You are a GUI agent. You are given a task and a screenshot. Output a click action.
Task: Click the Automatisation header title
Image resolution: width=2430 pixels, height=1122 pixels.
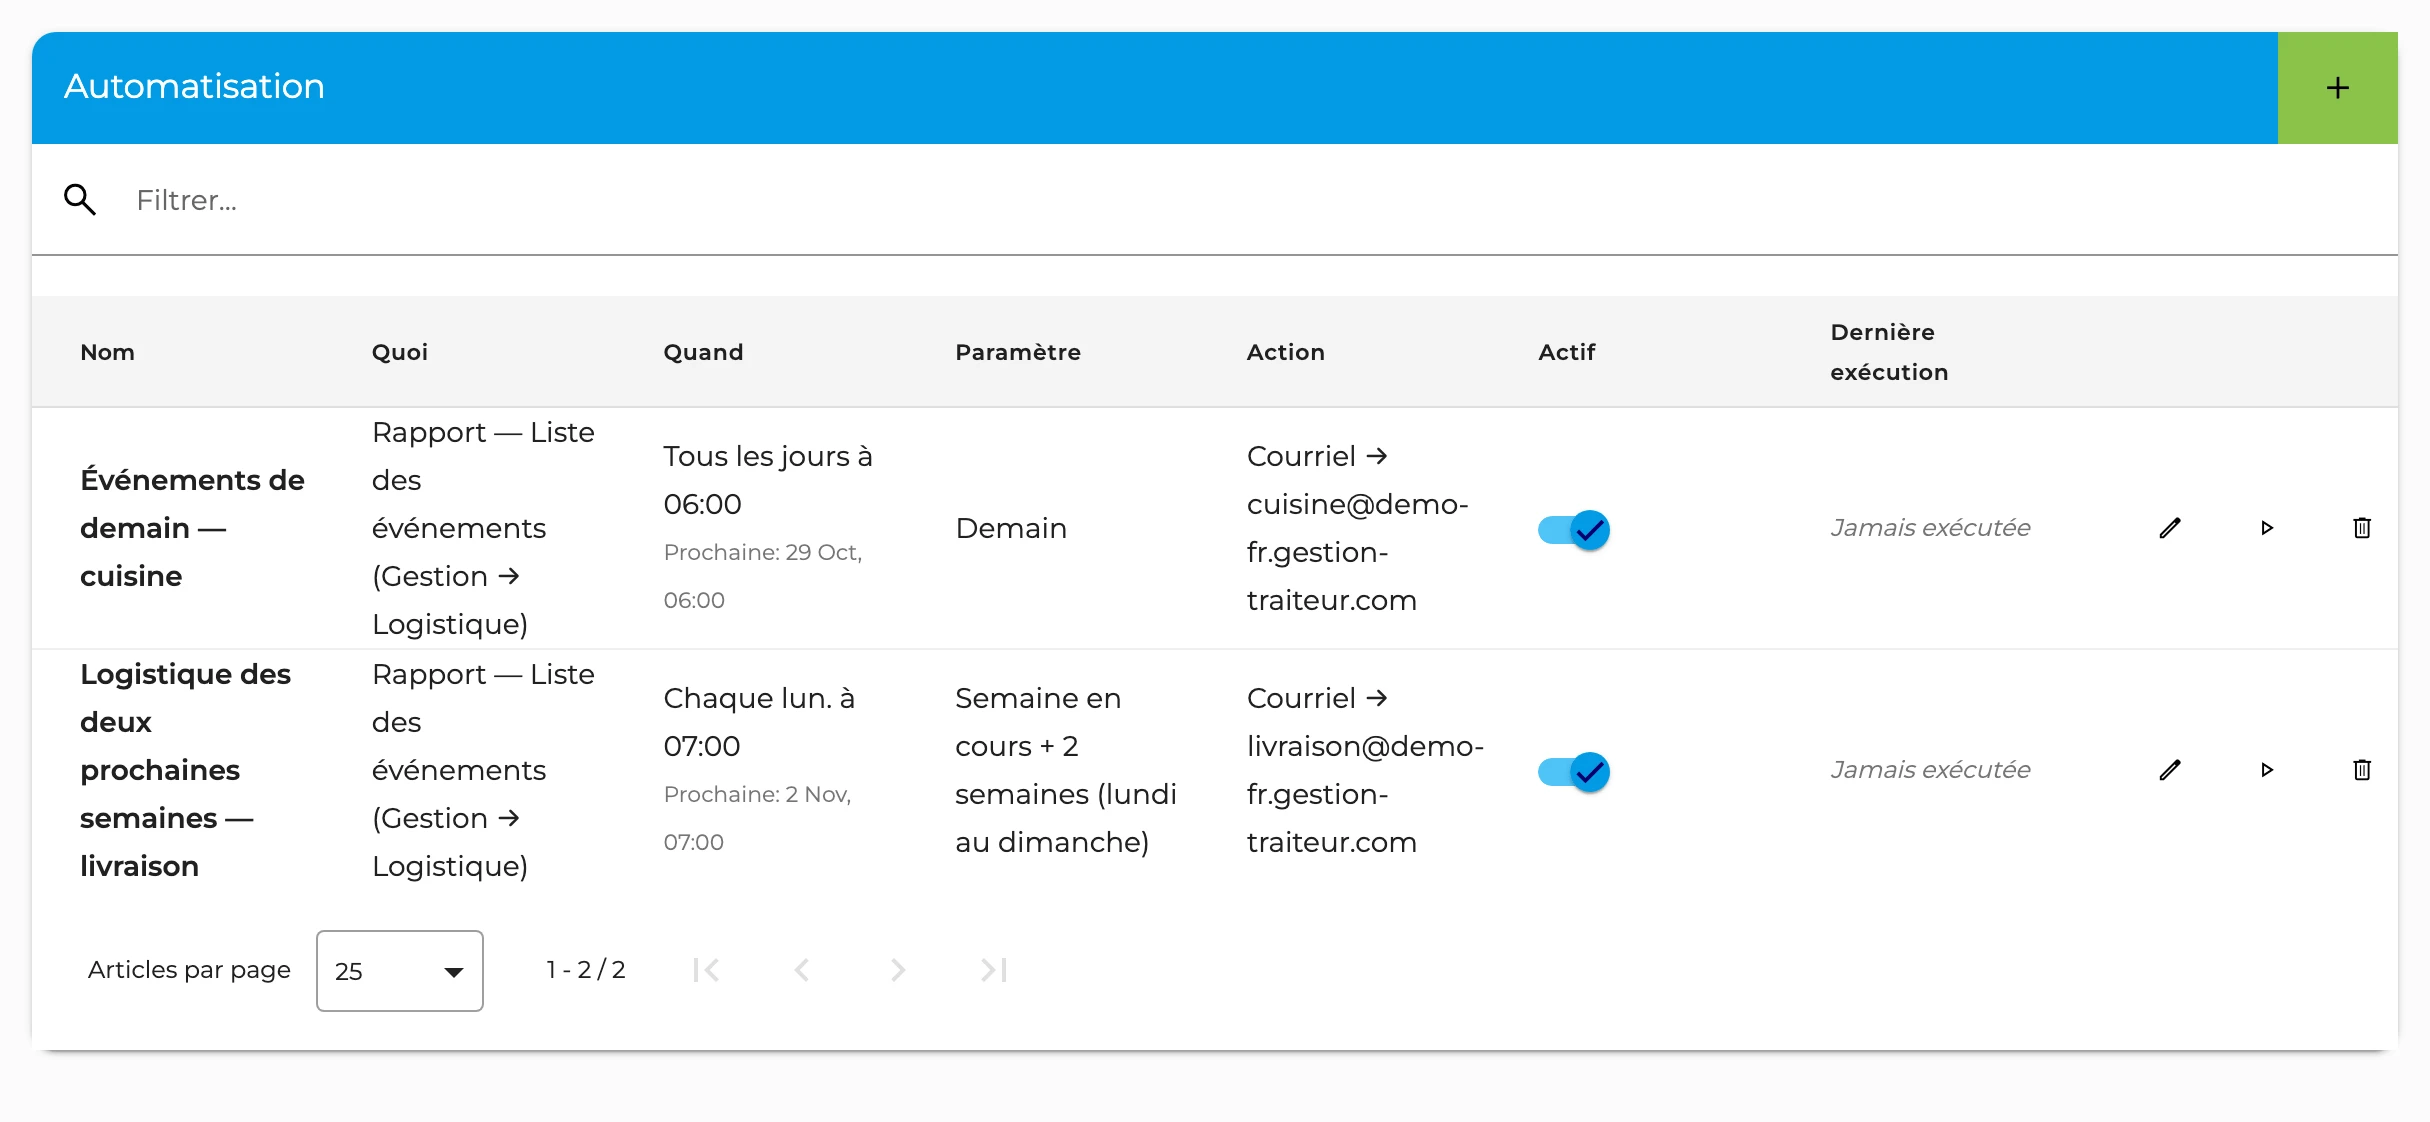pos(194,86)
